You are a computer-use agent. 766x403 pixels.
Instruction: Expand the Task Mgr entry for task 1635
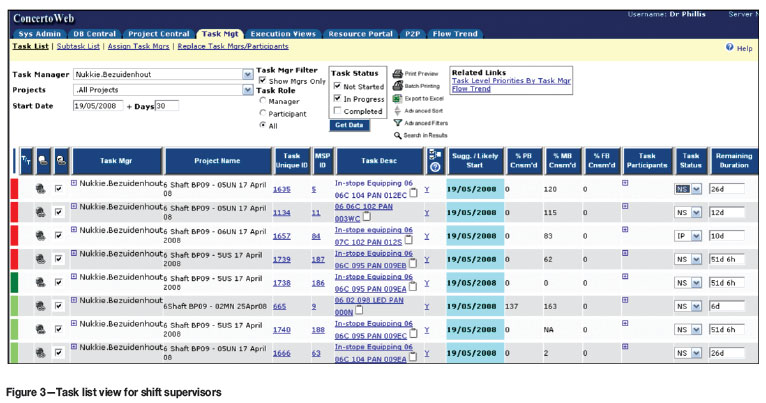pos(74,185)
